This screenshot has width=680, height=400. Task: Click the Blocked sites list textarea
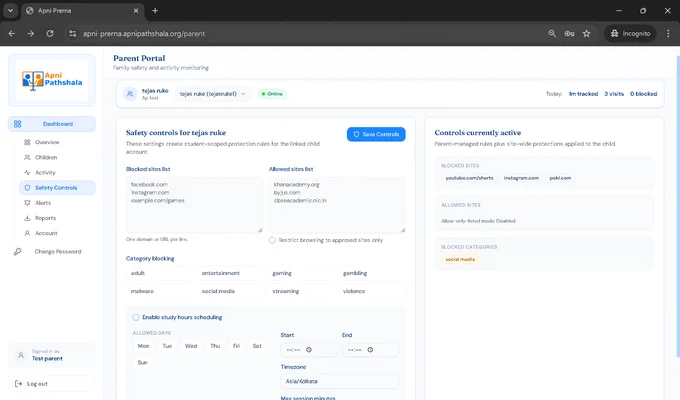[x=194, y=205]
